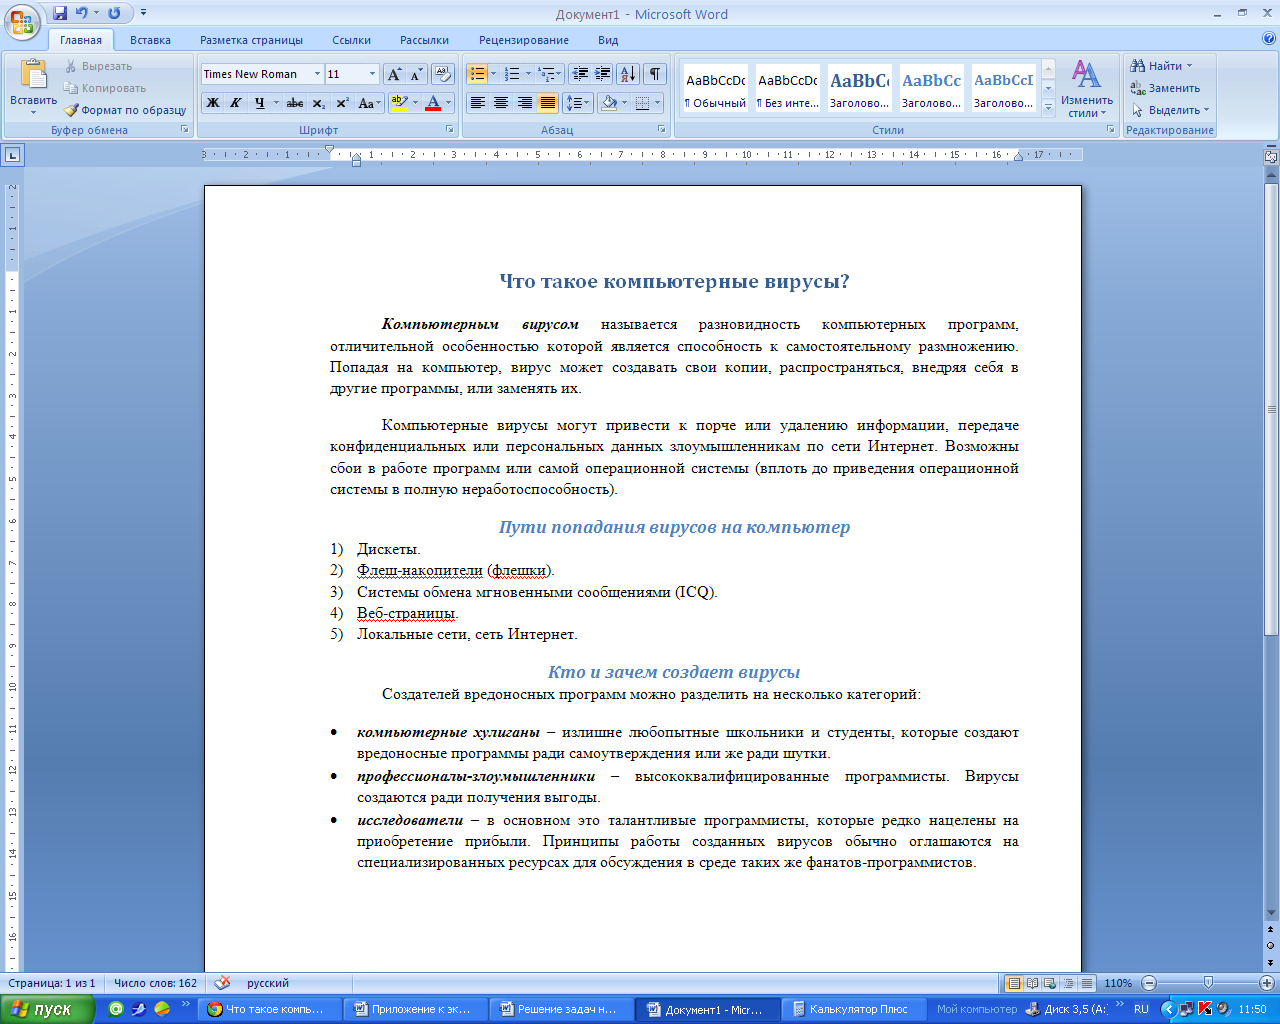Open the Разметка страницы tab
Image resolution: width=1280 pixels, height=1024 pixels.
pyautogui.click(x=251, y=40)
